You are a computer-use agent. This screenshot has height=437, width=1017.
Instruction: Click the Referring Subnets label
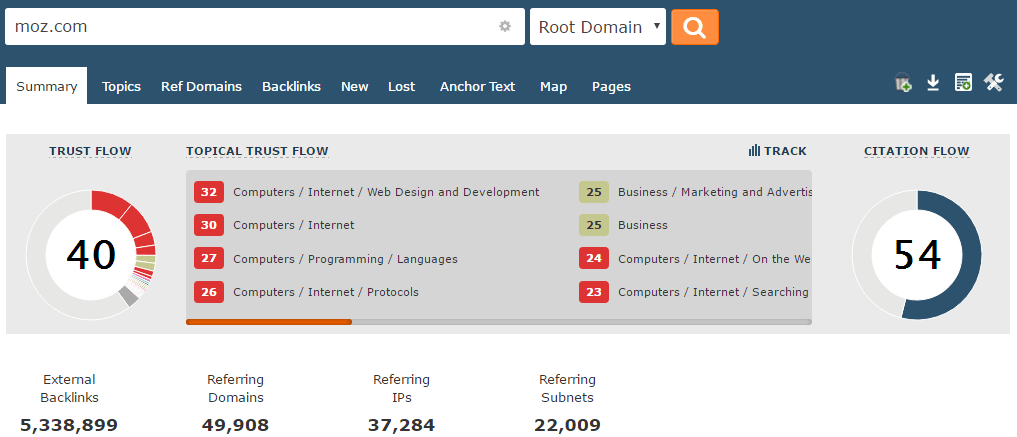(568, 388)
